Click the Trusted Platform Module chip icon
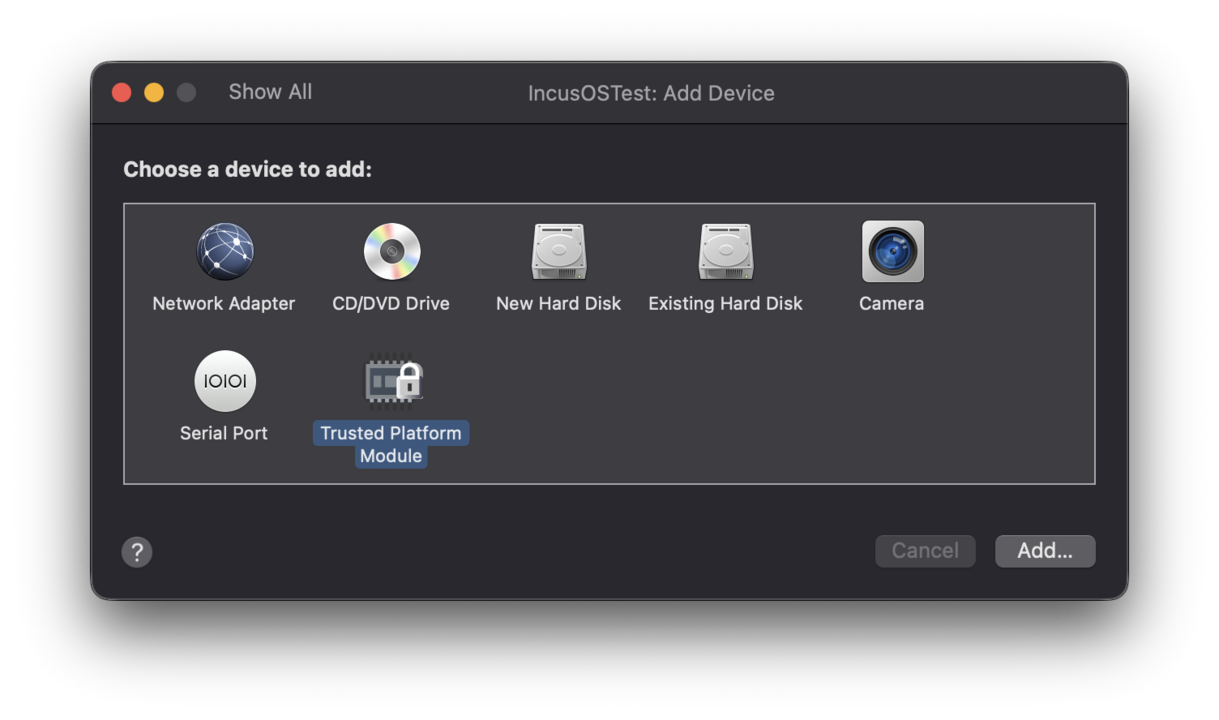 (x=392, y=382)
